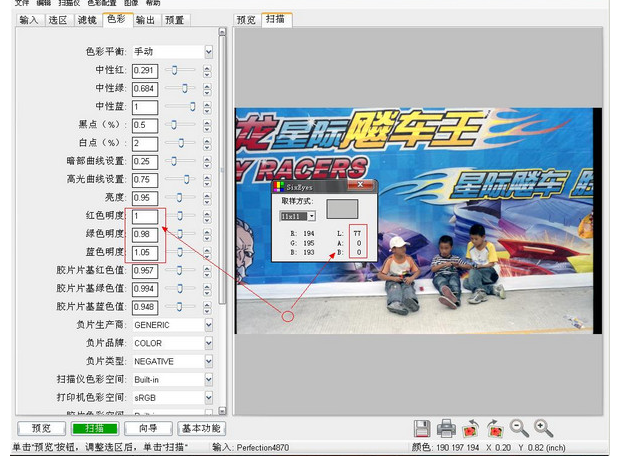The image size is (627, 456).
Task: Open the 负片品牌 COLOR dropdown
Action: (x=208, y=343)
